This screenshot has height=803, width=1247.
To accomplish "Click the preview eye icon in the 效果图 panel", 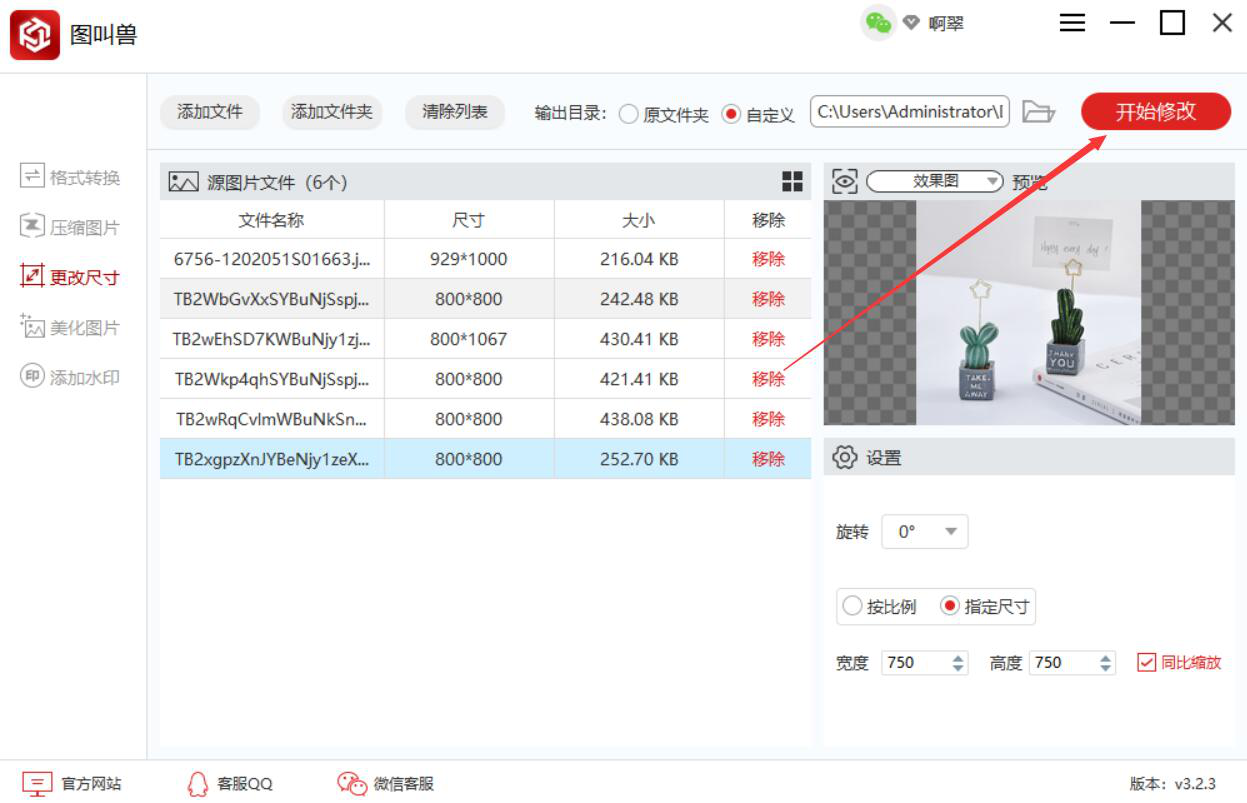I will click(842, 181).
